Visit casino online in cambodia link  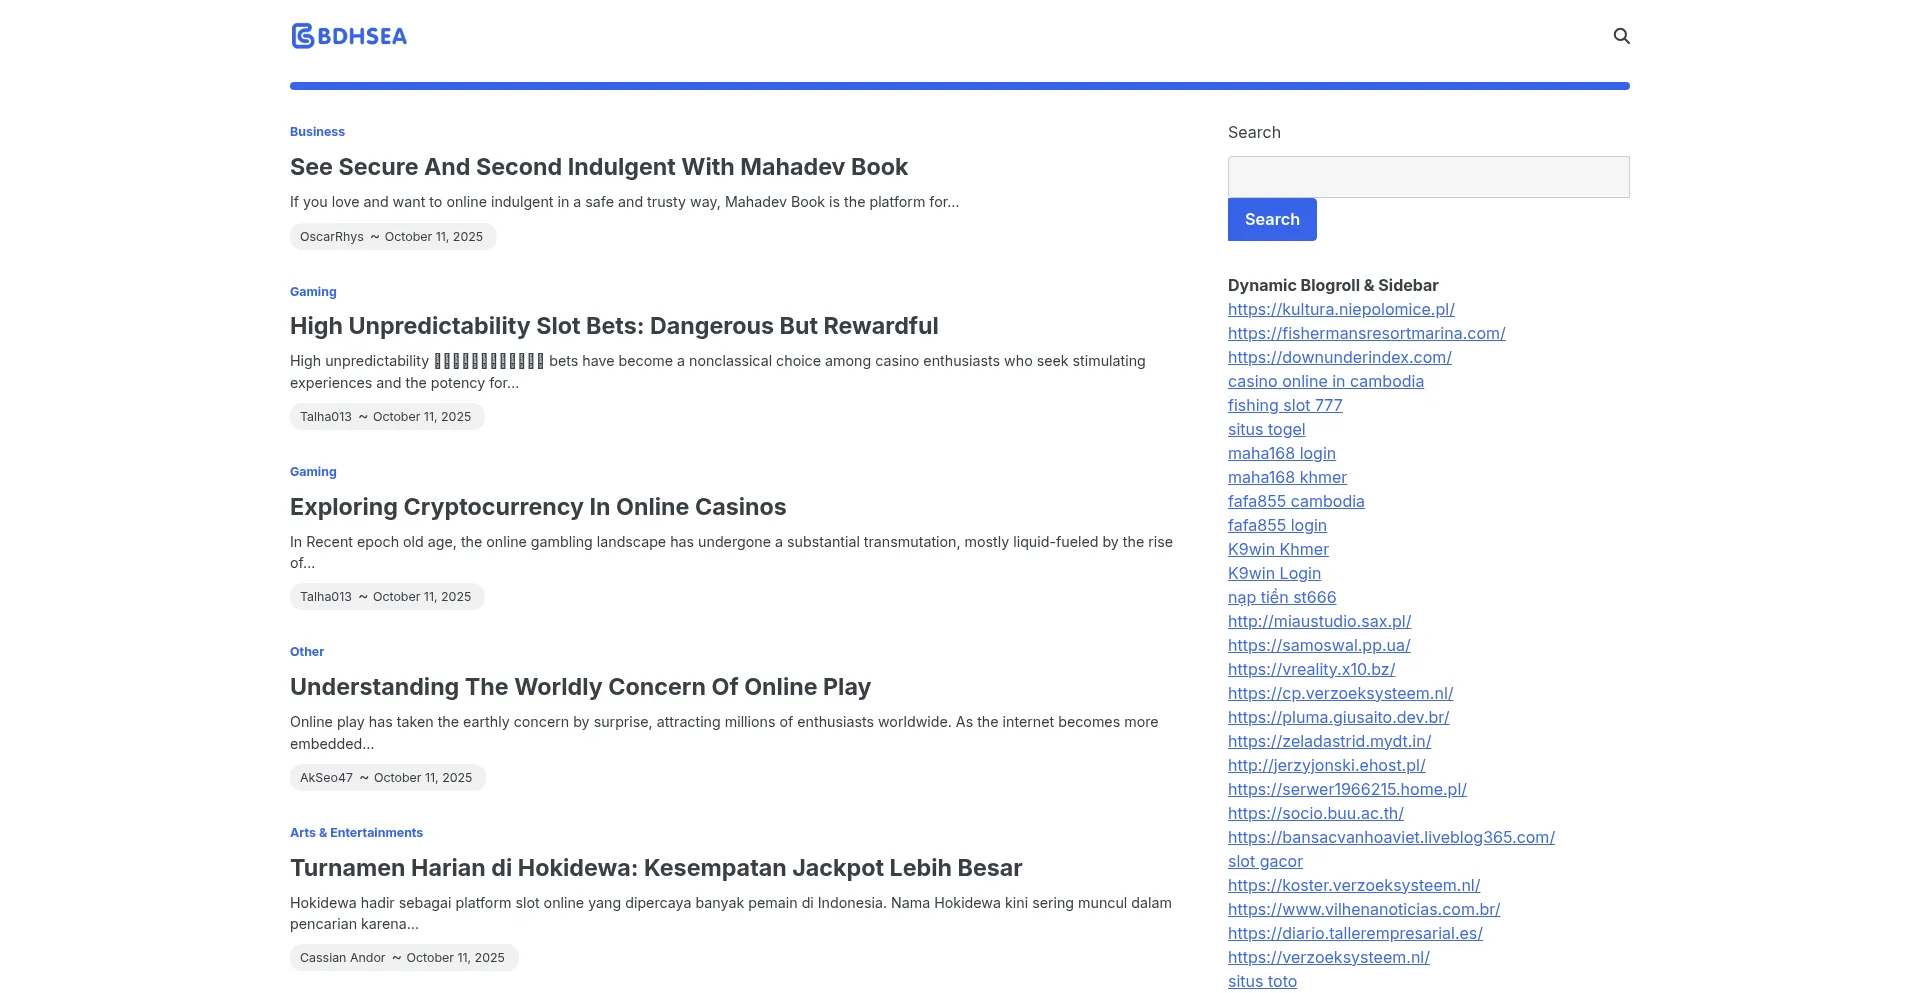point(1325,382)
